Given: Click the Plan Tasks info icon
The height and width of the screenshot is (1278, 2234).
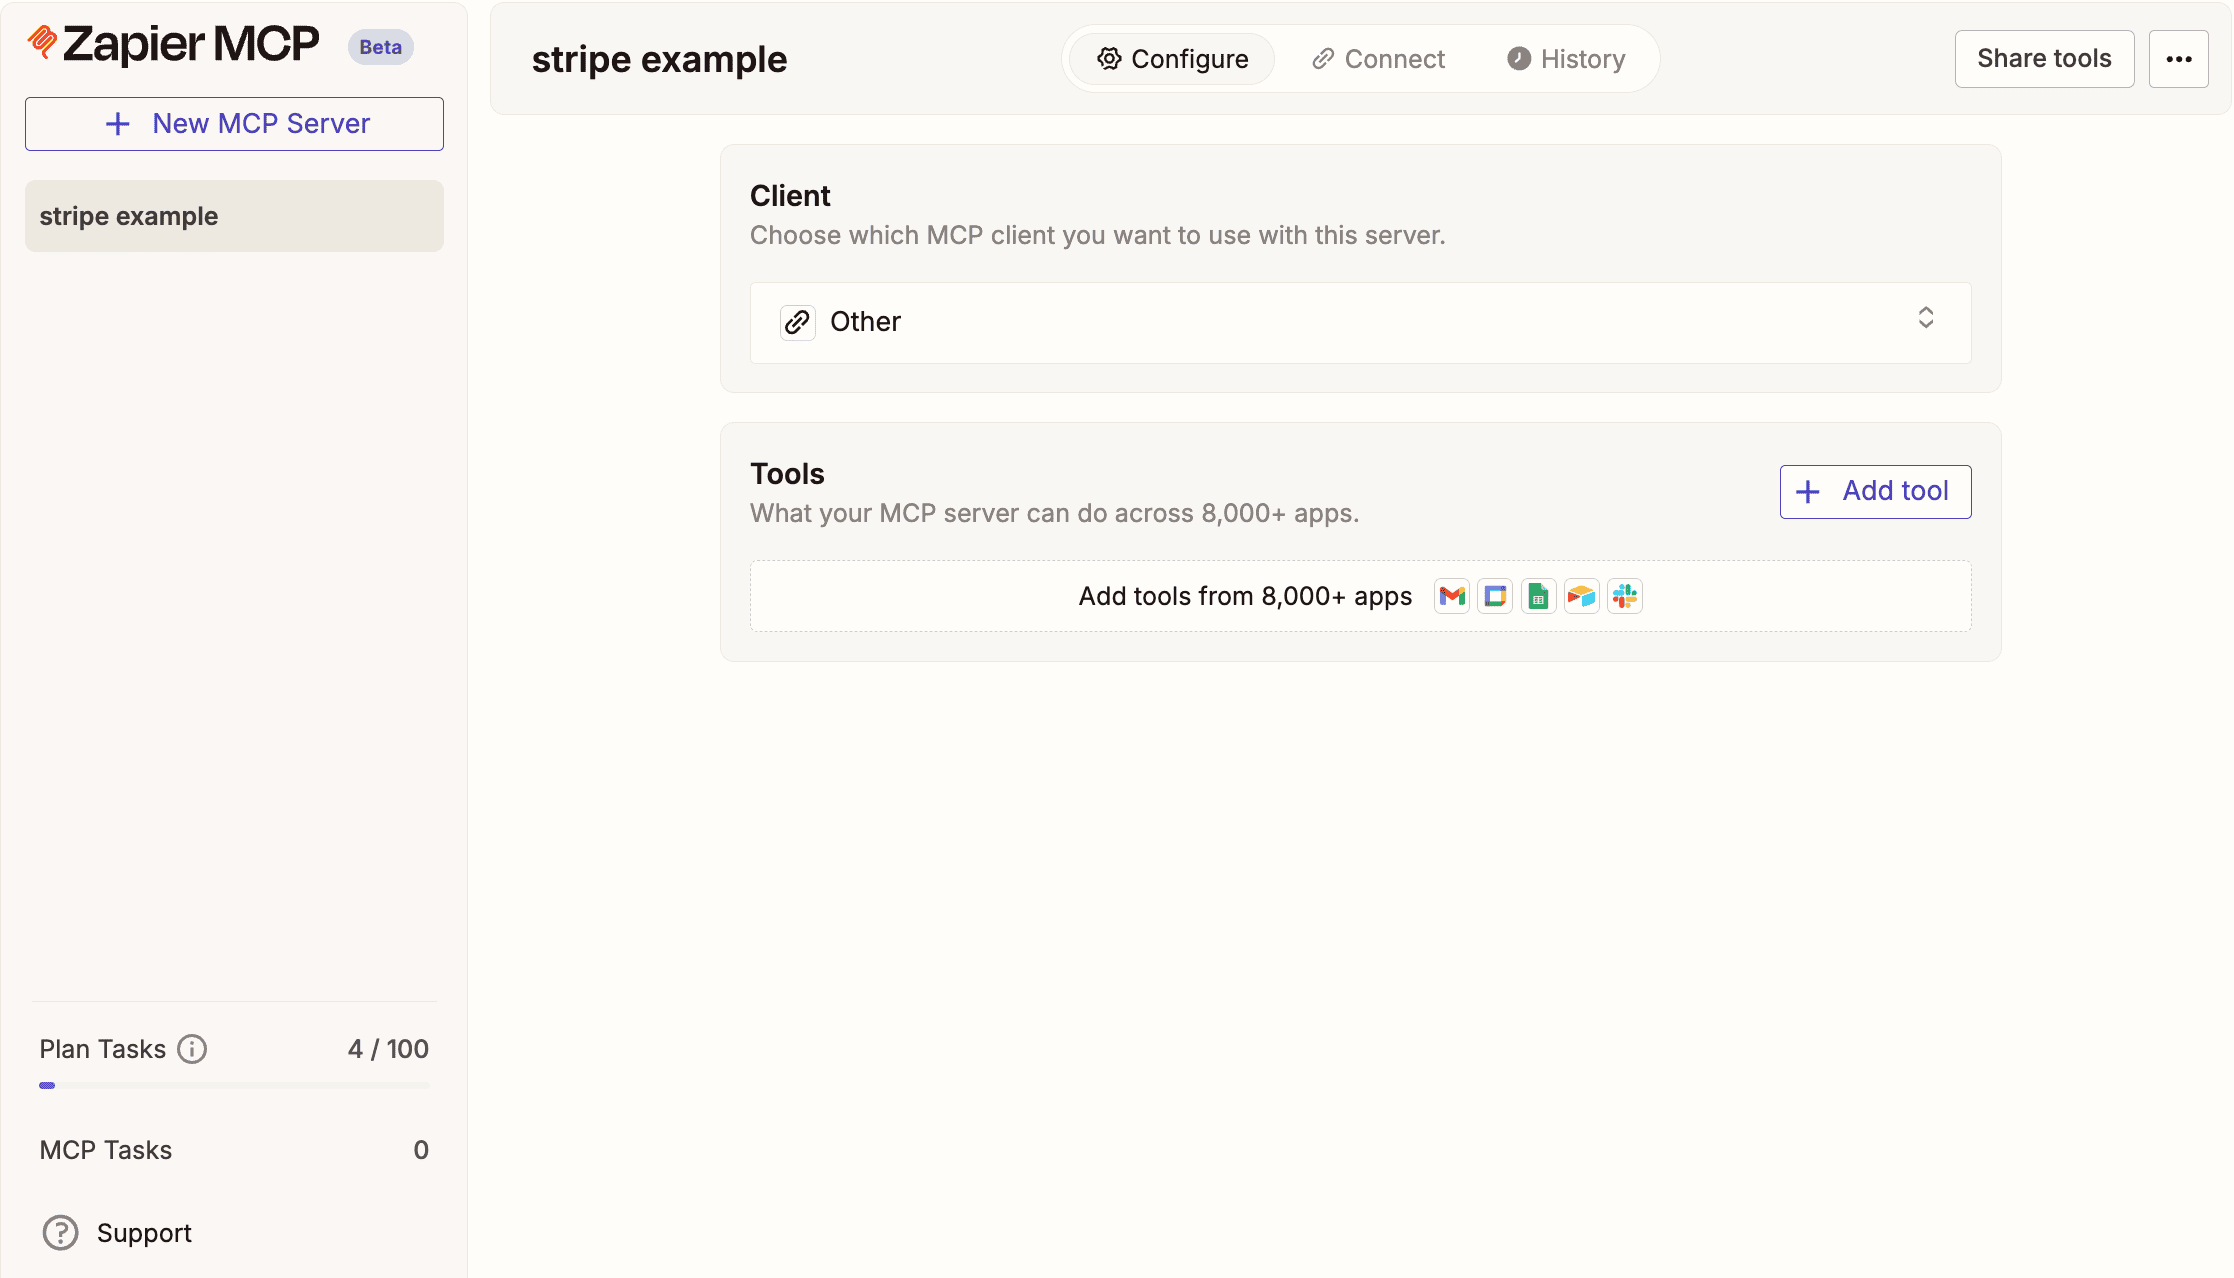Looking at the screenshot, I should (x=192, y=1049).
